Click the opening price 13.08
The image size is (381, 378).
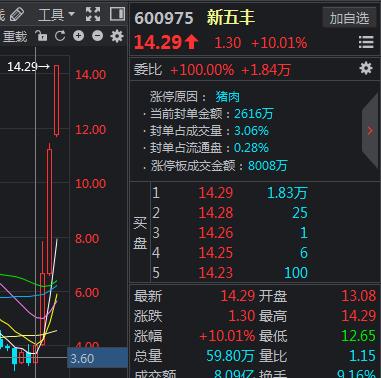pyautogui.click(x=359, y=296)
